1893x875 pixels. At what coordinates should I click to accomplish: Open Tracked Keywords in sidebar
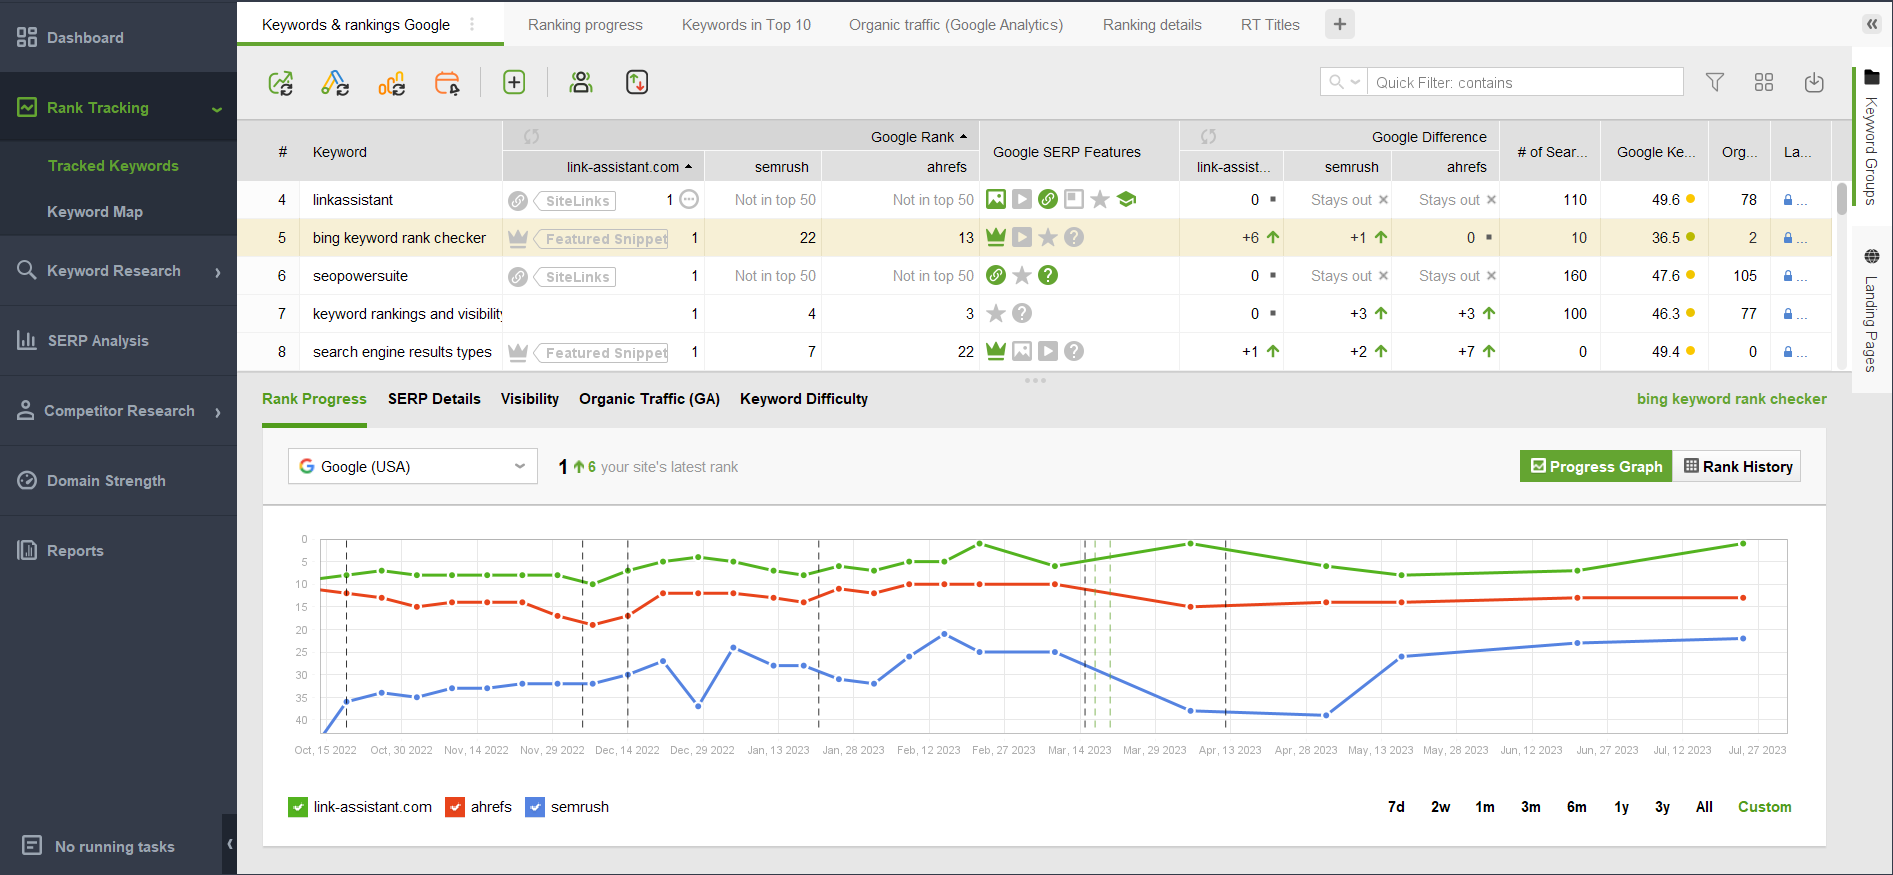pyautogui.click(x=113, y=166)
